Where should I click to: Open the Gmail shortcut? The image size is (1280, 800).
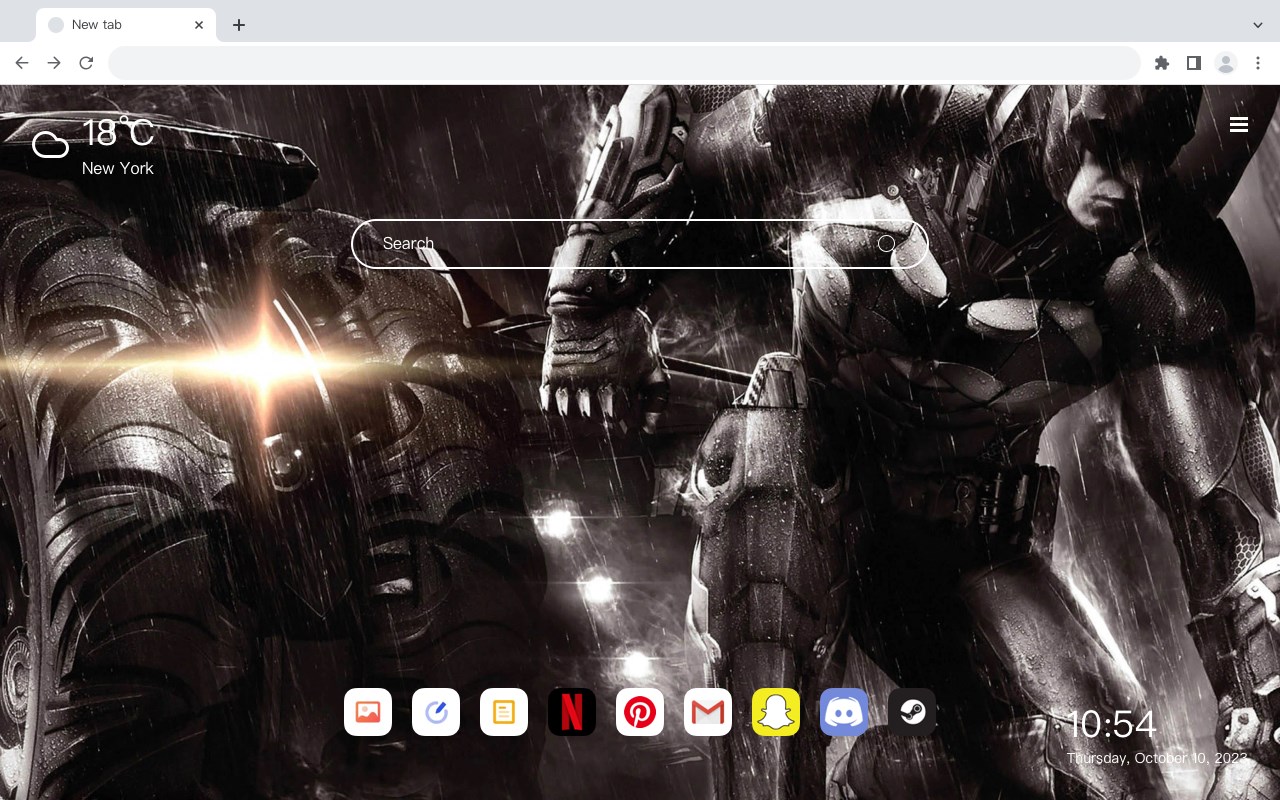pos(708,712)
